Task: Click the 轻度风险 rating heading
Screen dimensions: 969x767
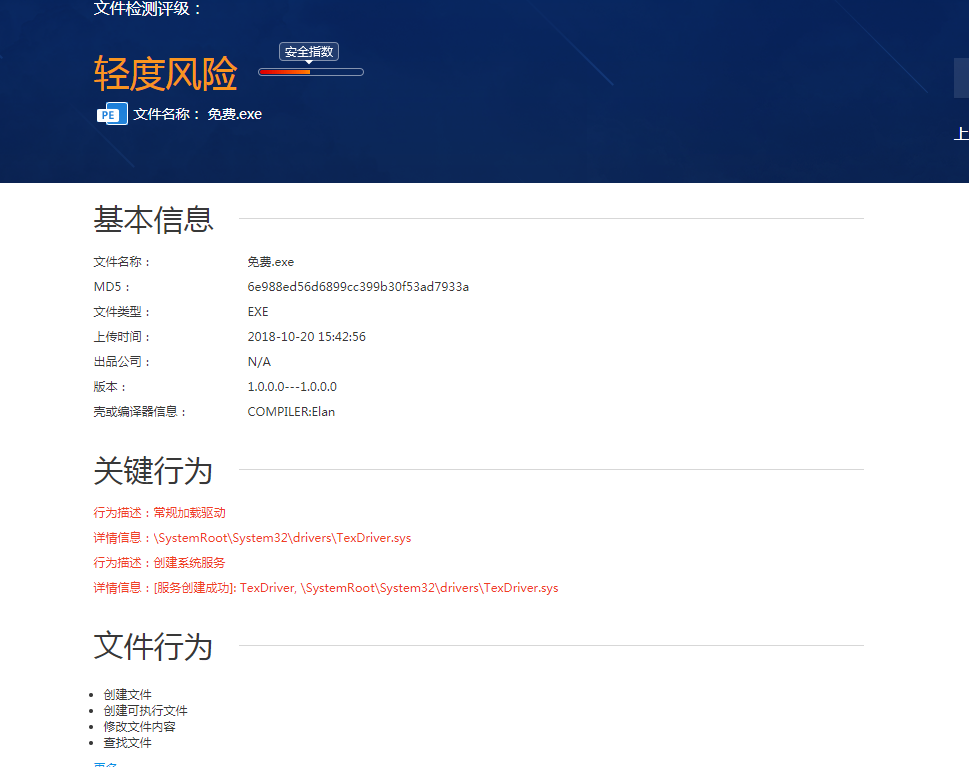Action: (x=165, y=74)
